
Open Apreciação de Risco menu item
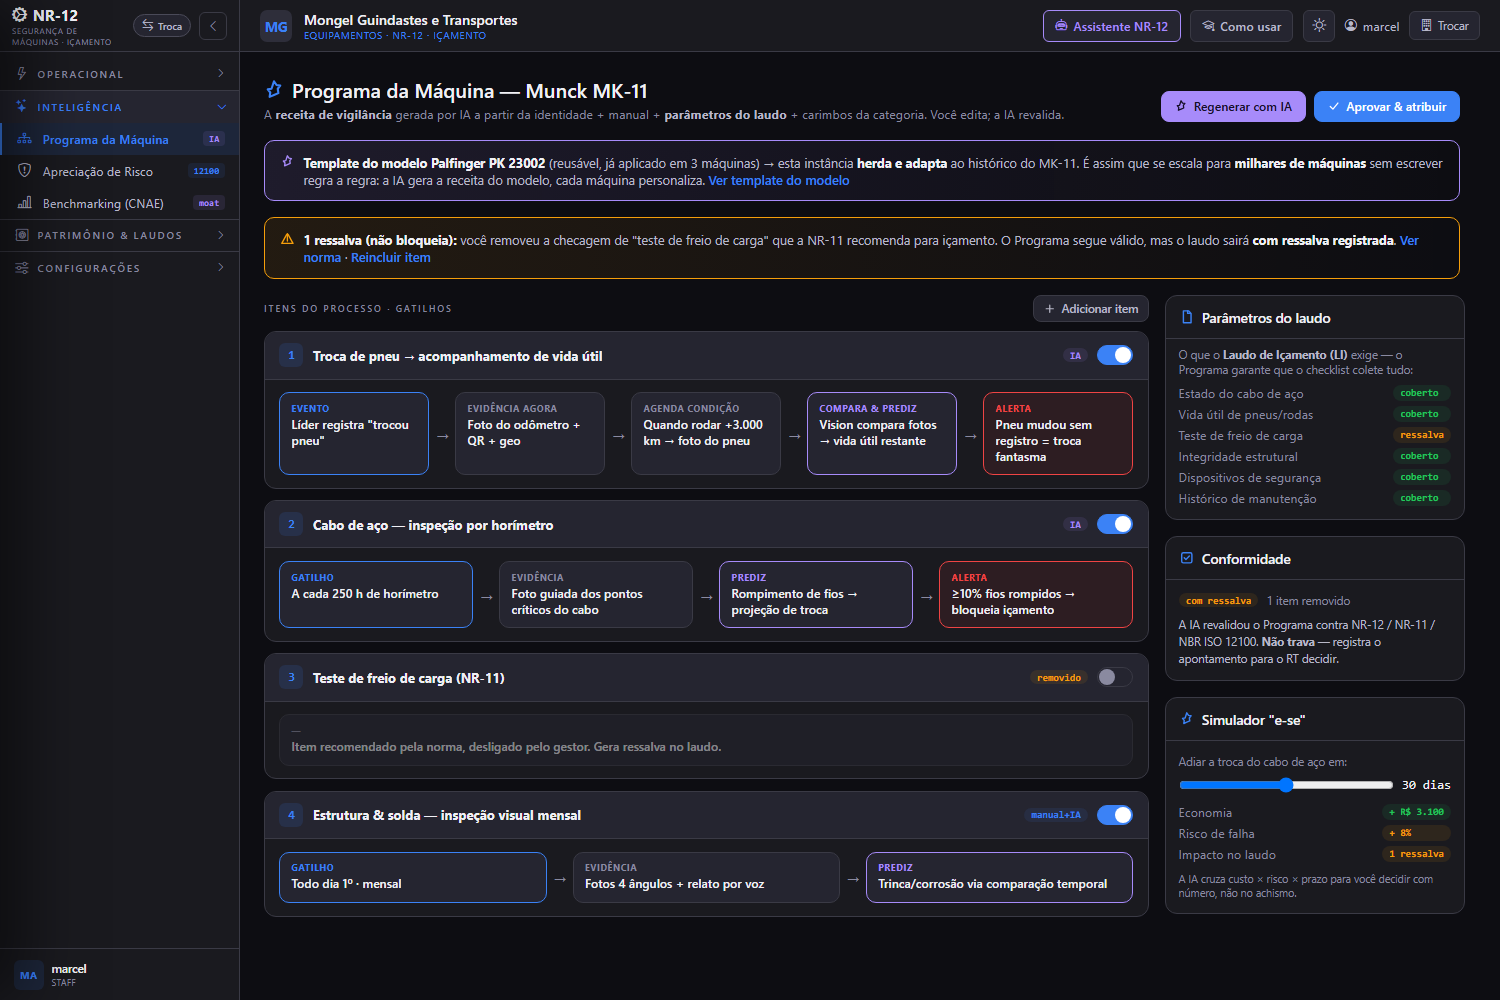[x=120, y=171]
